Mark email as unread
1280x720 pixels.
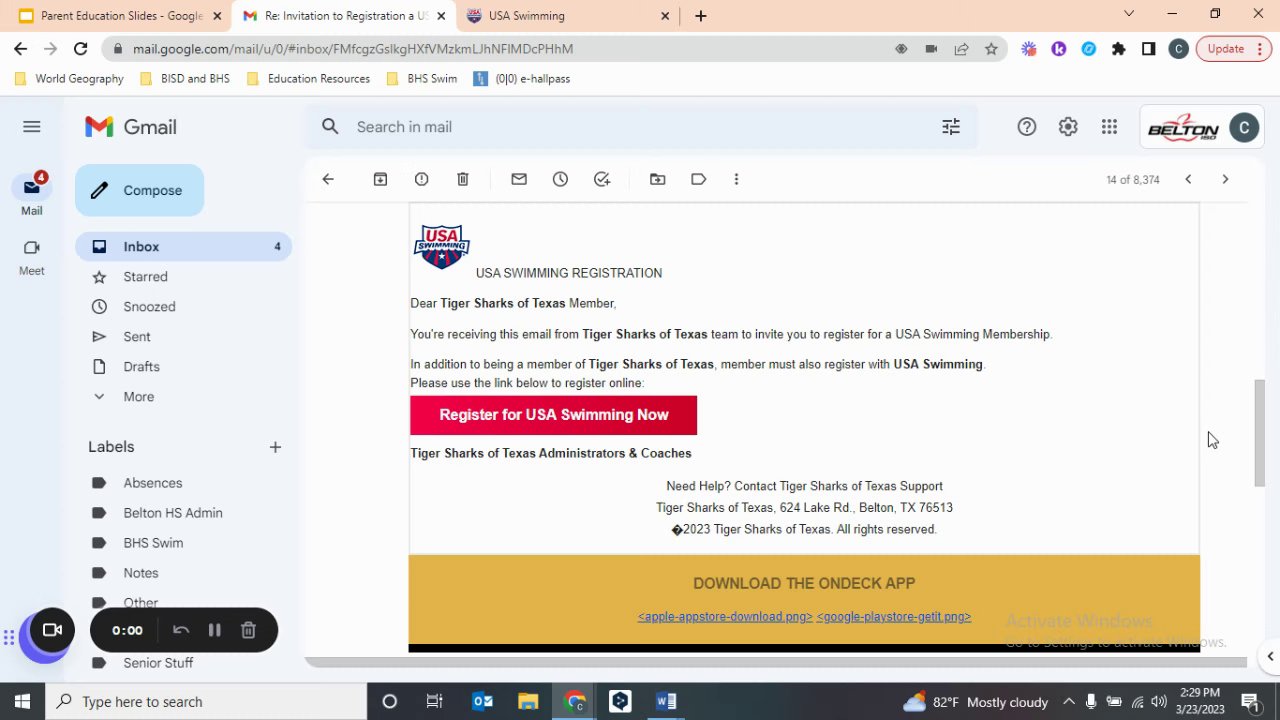coord(518,179)
